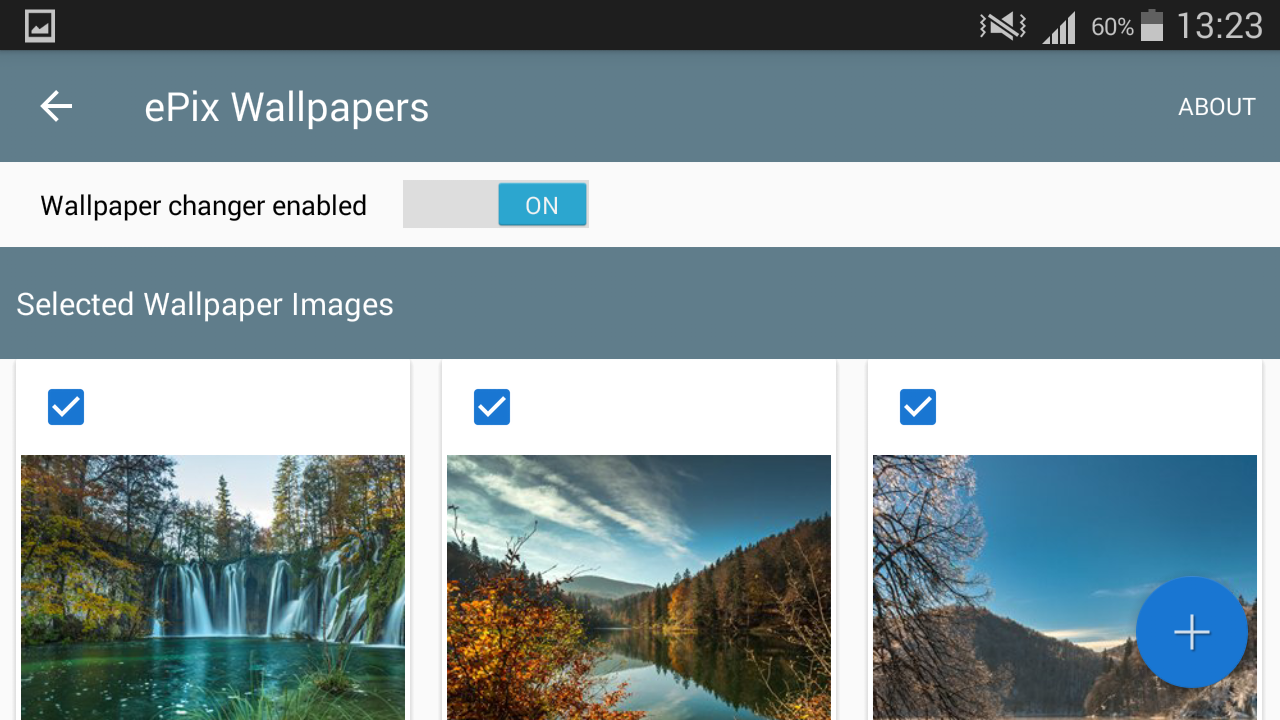Uncheck the blue sky tree wallpaper checkbox

pos(918,407)
